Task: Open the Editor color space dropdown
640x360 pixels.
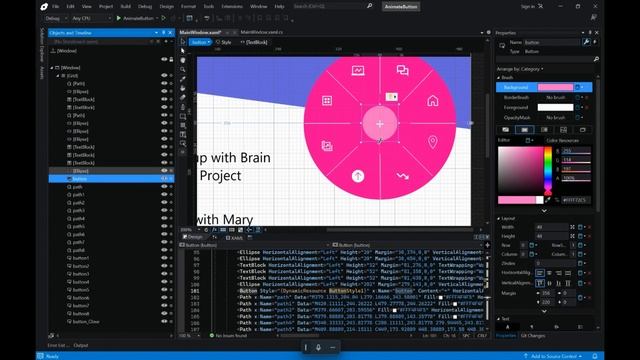Action: click(528, 140)
